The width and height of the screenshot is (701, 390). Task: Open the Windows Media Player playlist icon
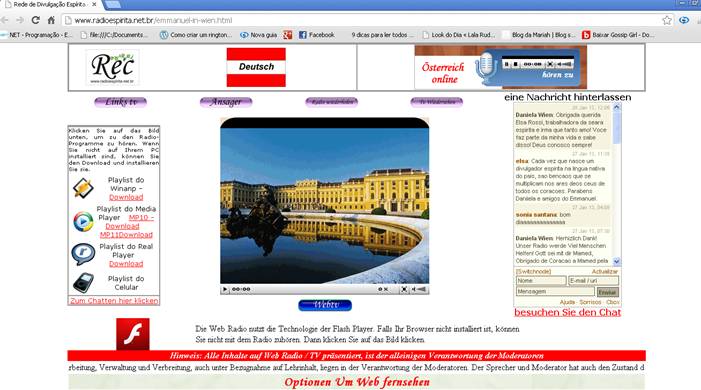coord(83,221)
